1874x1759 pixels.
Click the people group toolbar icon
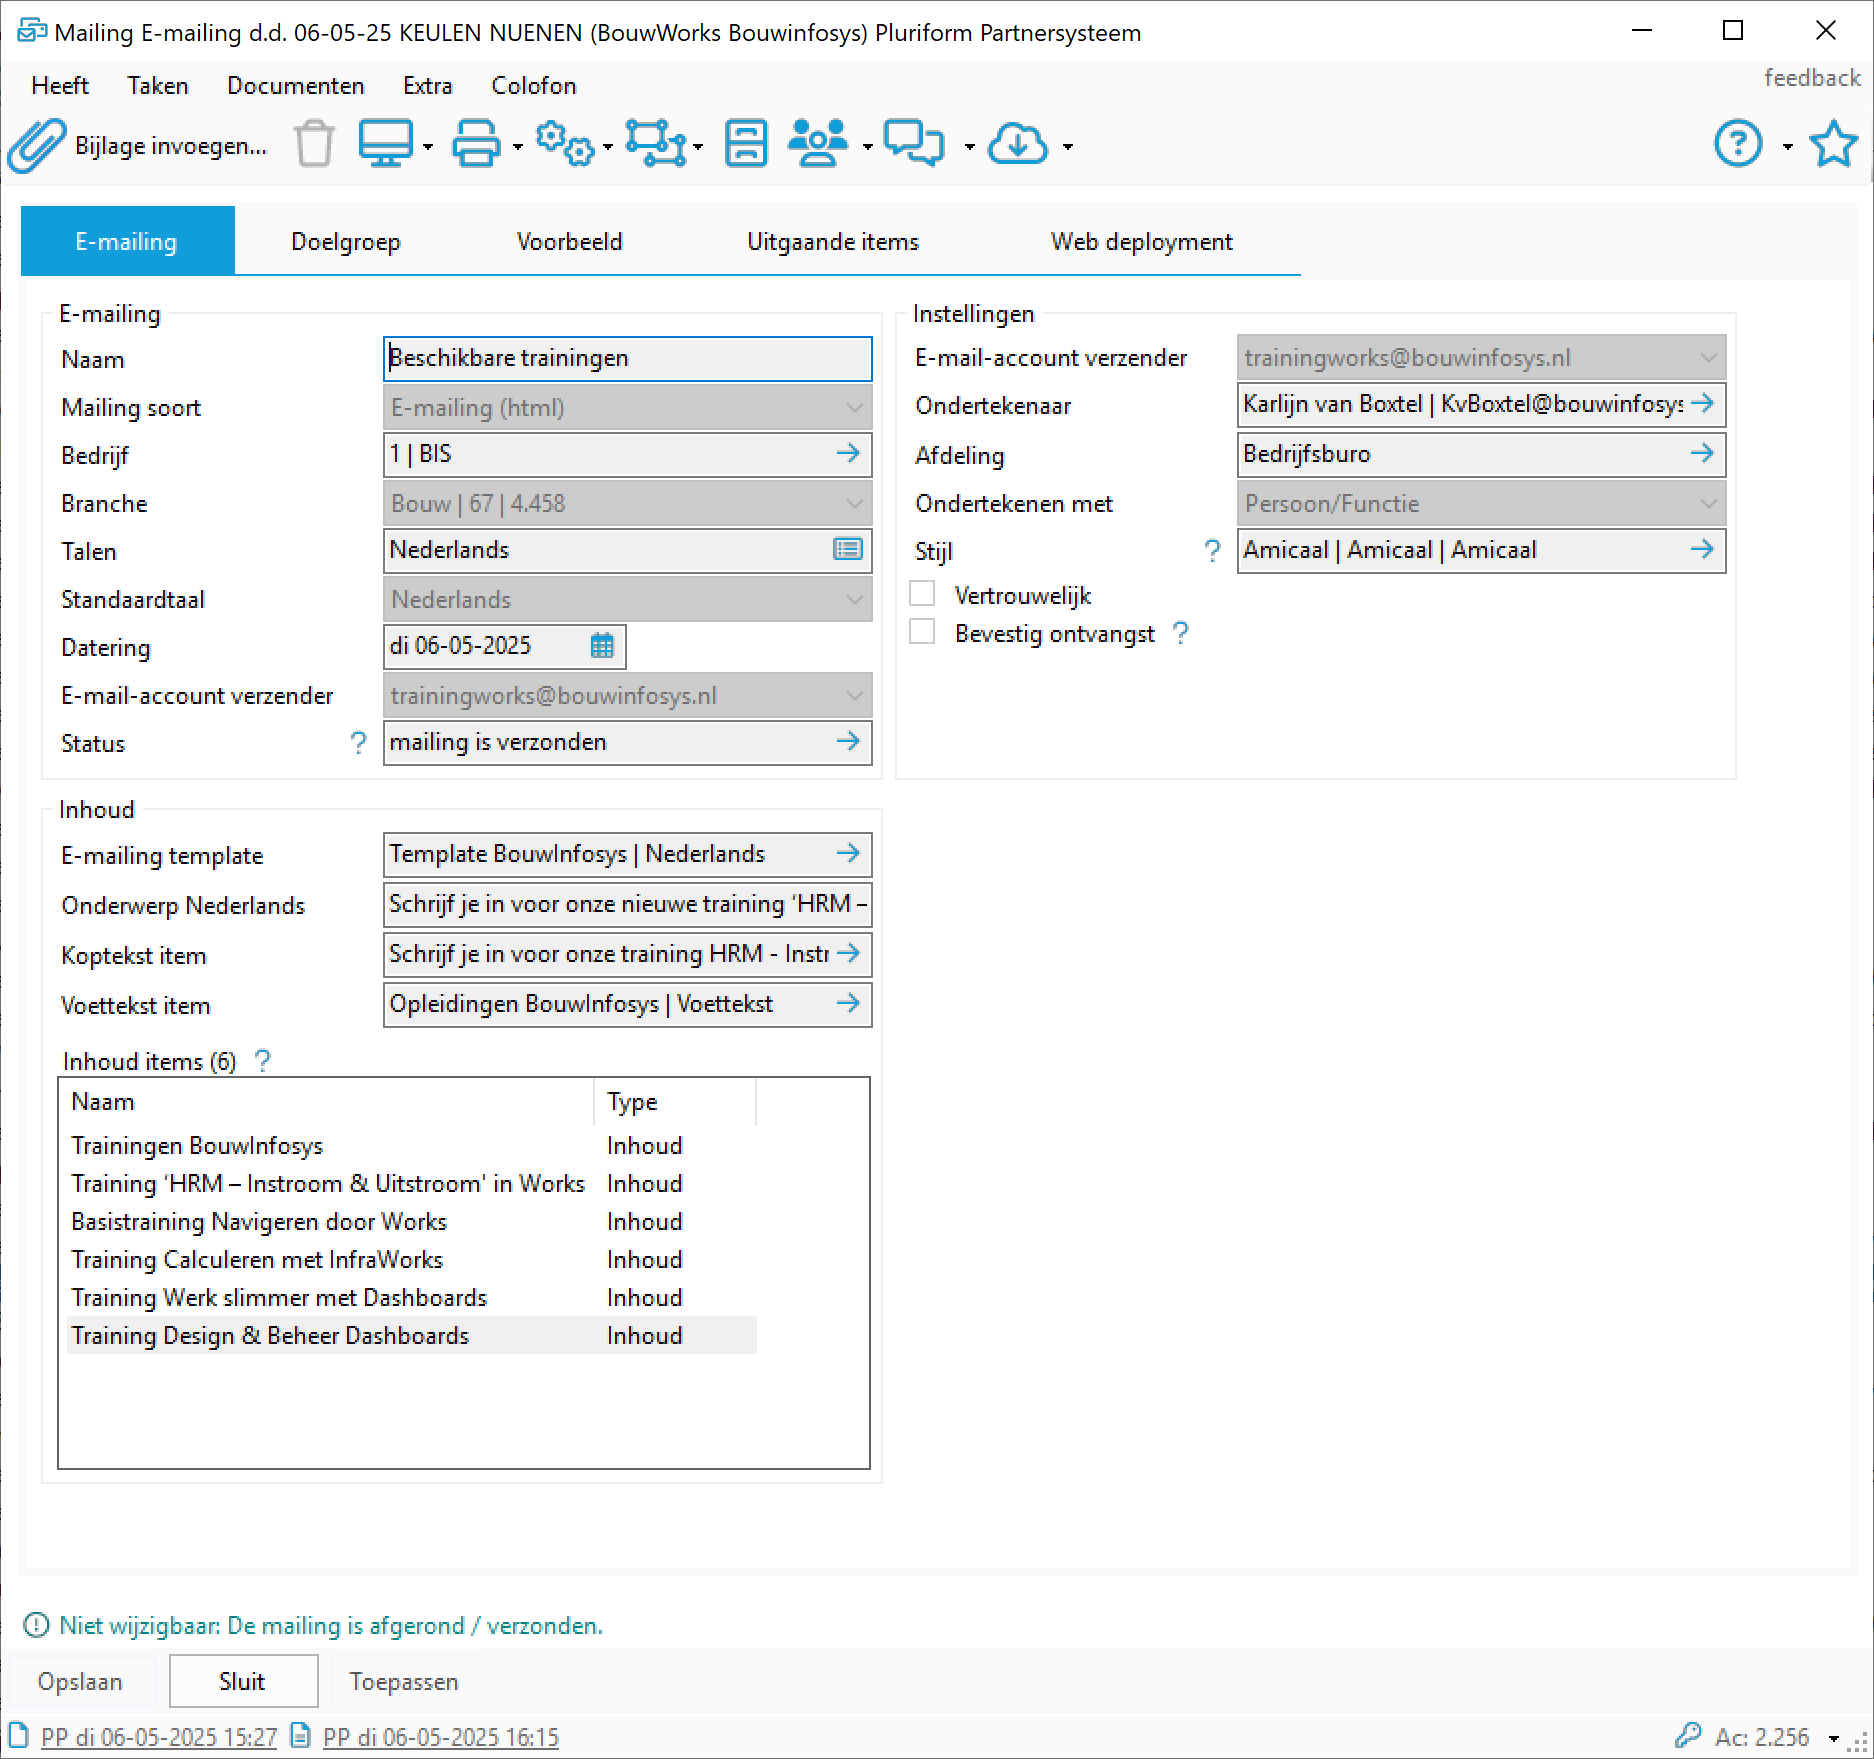817,145
